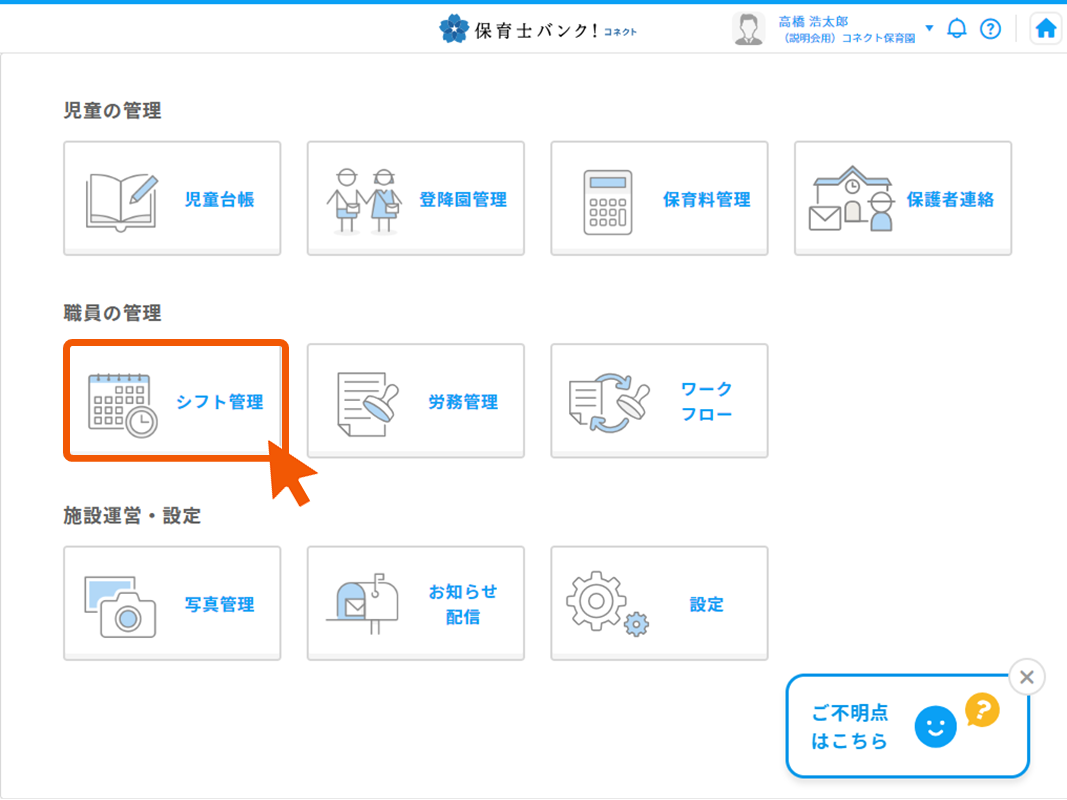Select the 高橋 浩太郎 user name
Screen dimensions: 1067x800
coord(813,21)
